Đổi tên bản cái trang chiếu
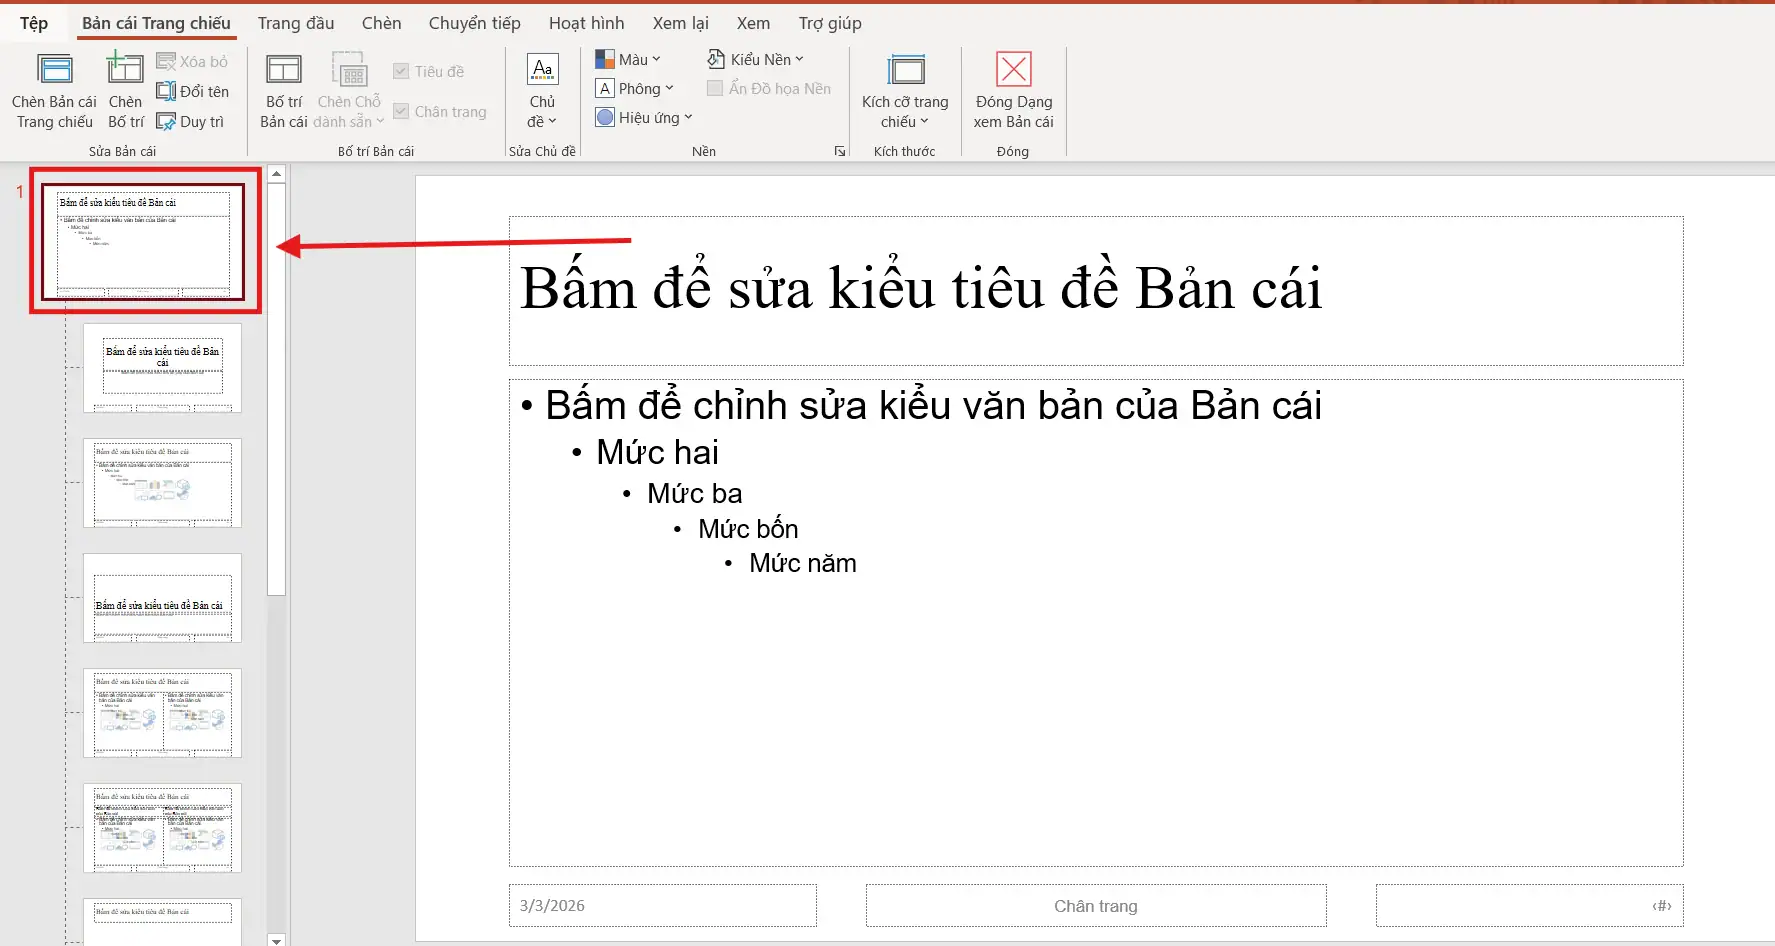Screen dimensions: 1775x946 point(194,91)
